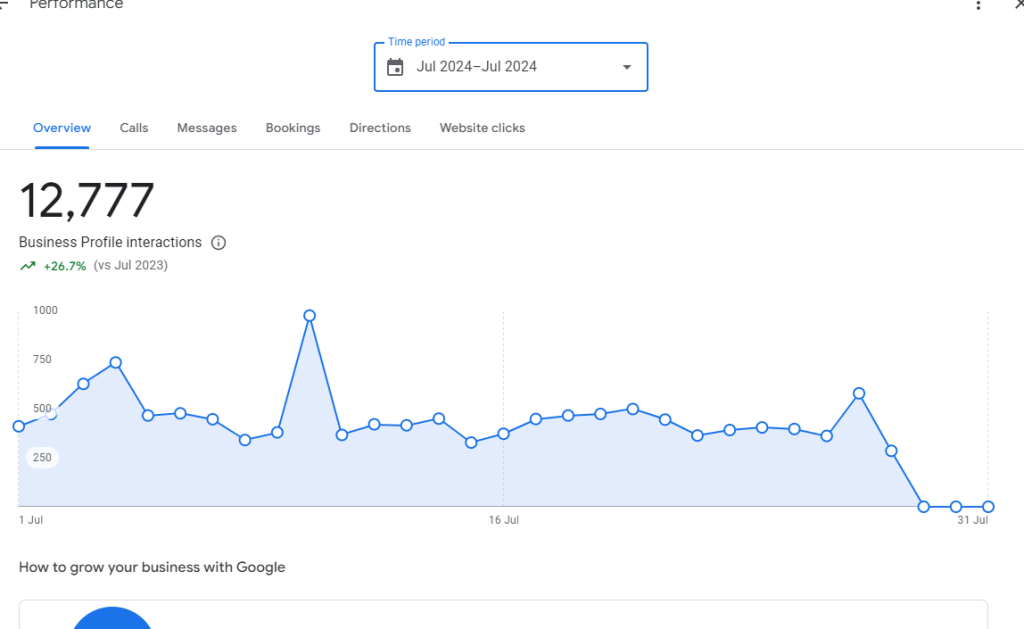Go to the Bookings tab
The height and width of the screenshot is (629, 1024).
293,128
